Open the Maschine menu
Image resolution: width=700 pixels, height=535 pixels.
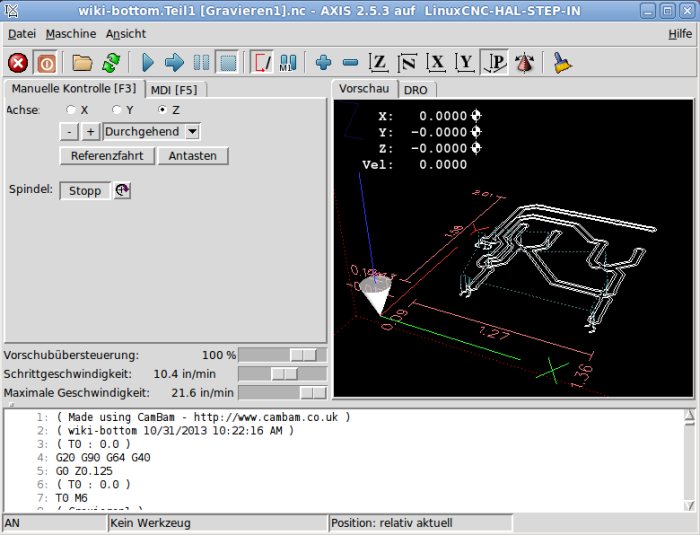coord(71,34)
